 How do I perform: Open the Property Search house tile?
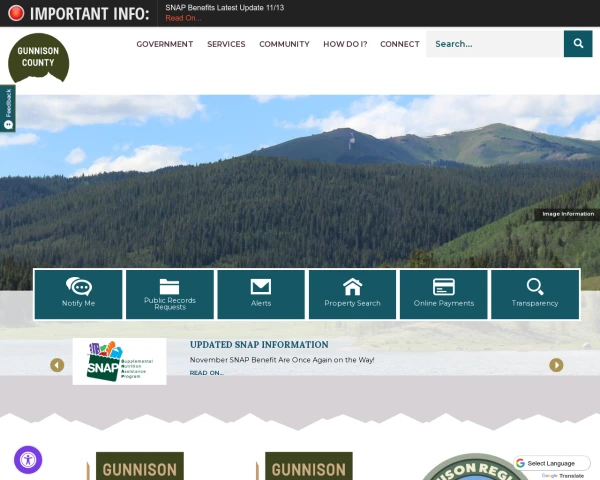click(352, 294)
